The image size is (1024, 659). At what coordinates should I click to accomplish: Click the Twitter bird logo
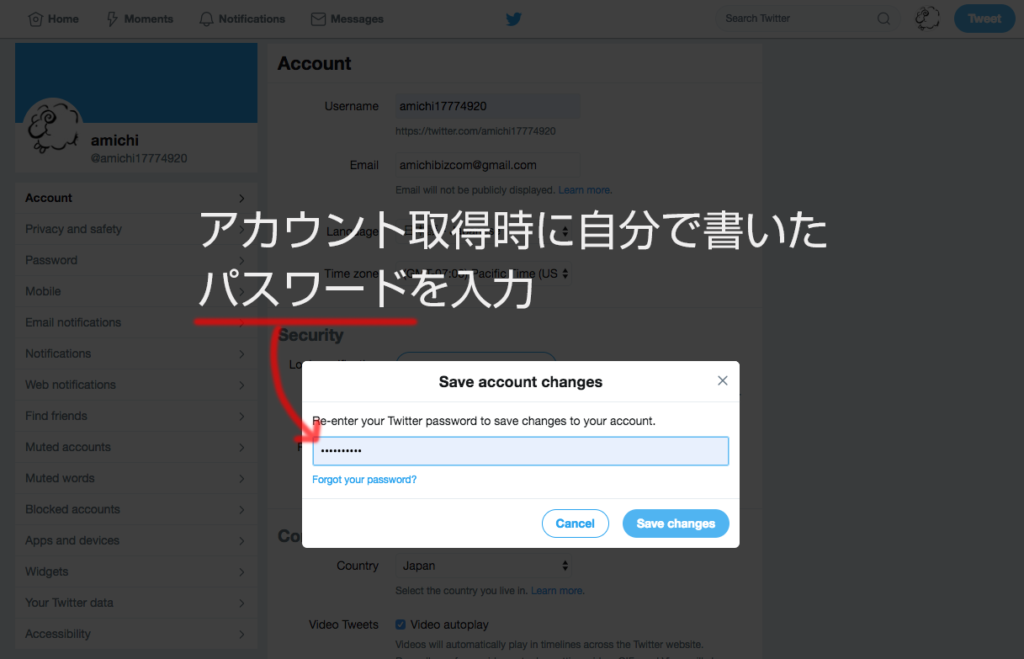514,19
